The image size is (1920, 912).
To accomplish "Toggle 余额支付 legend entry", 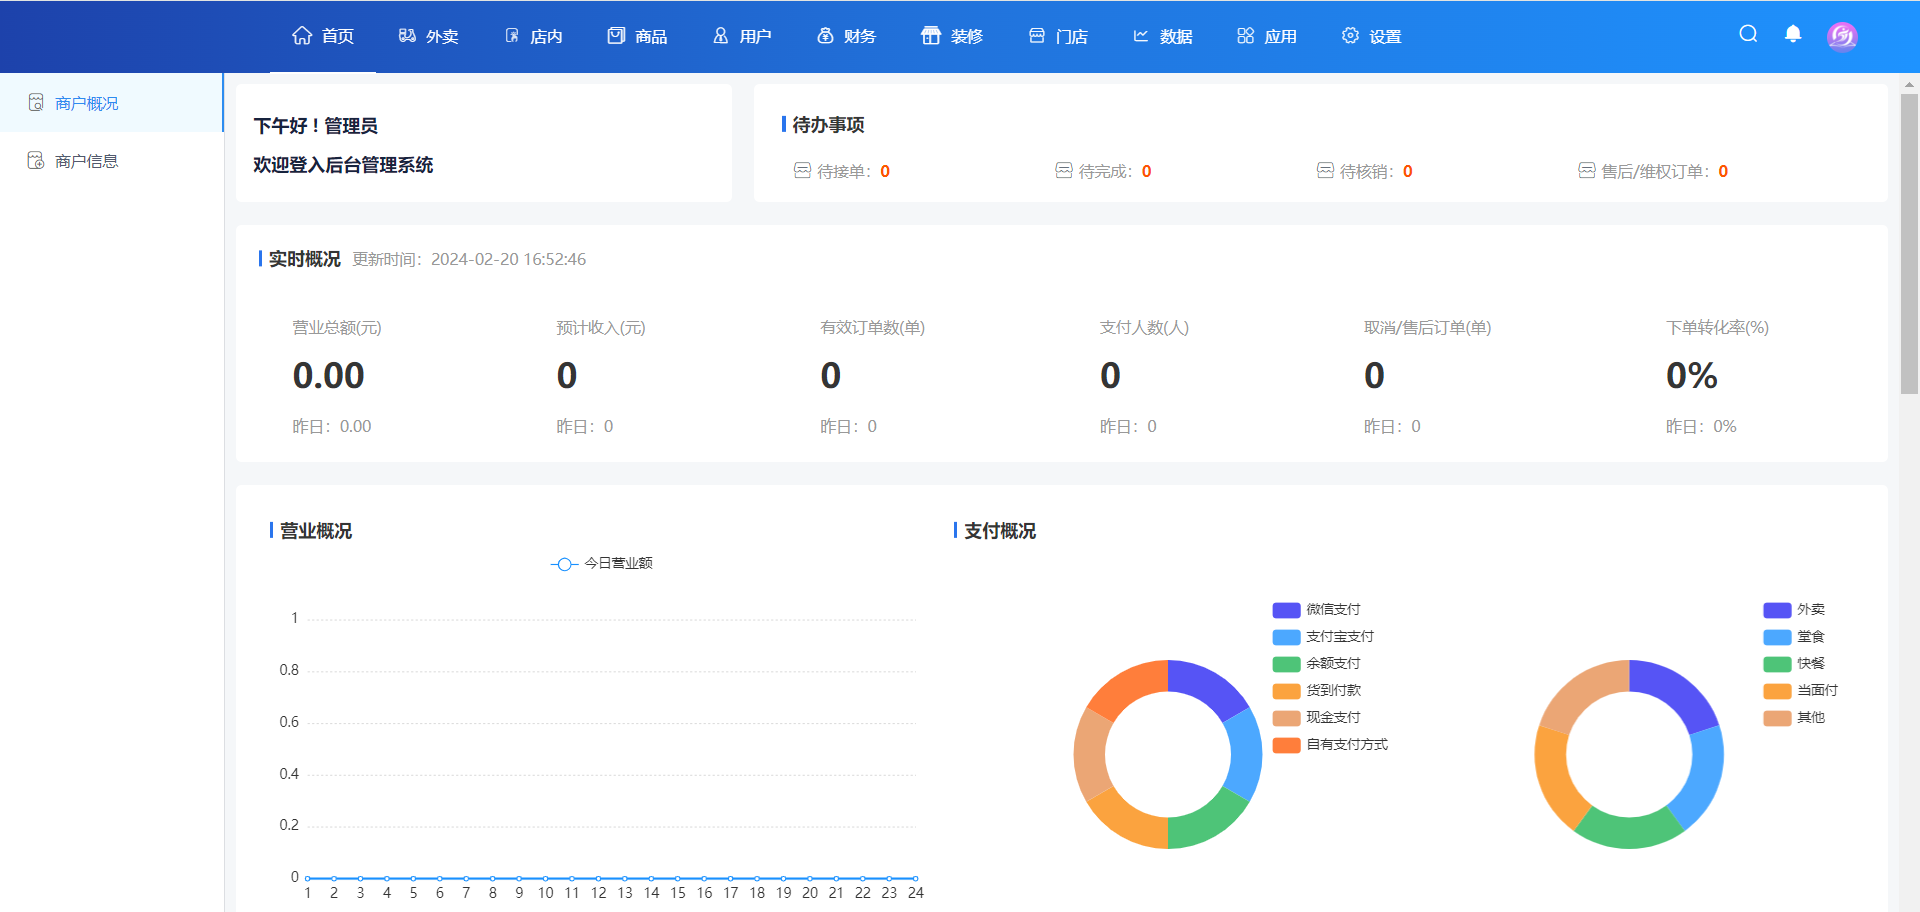I will tap(1316, 663).
